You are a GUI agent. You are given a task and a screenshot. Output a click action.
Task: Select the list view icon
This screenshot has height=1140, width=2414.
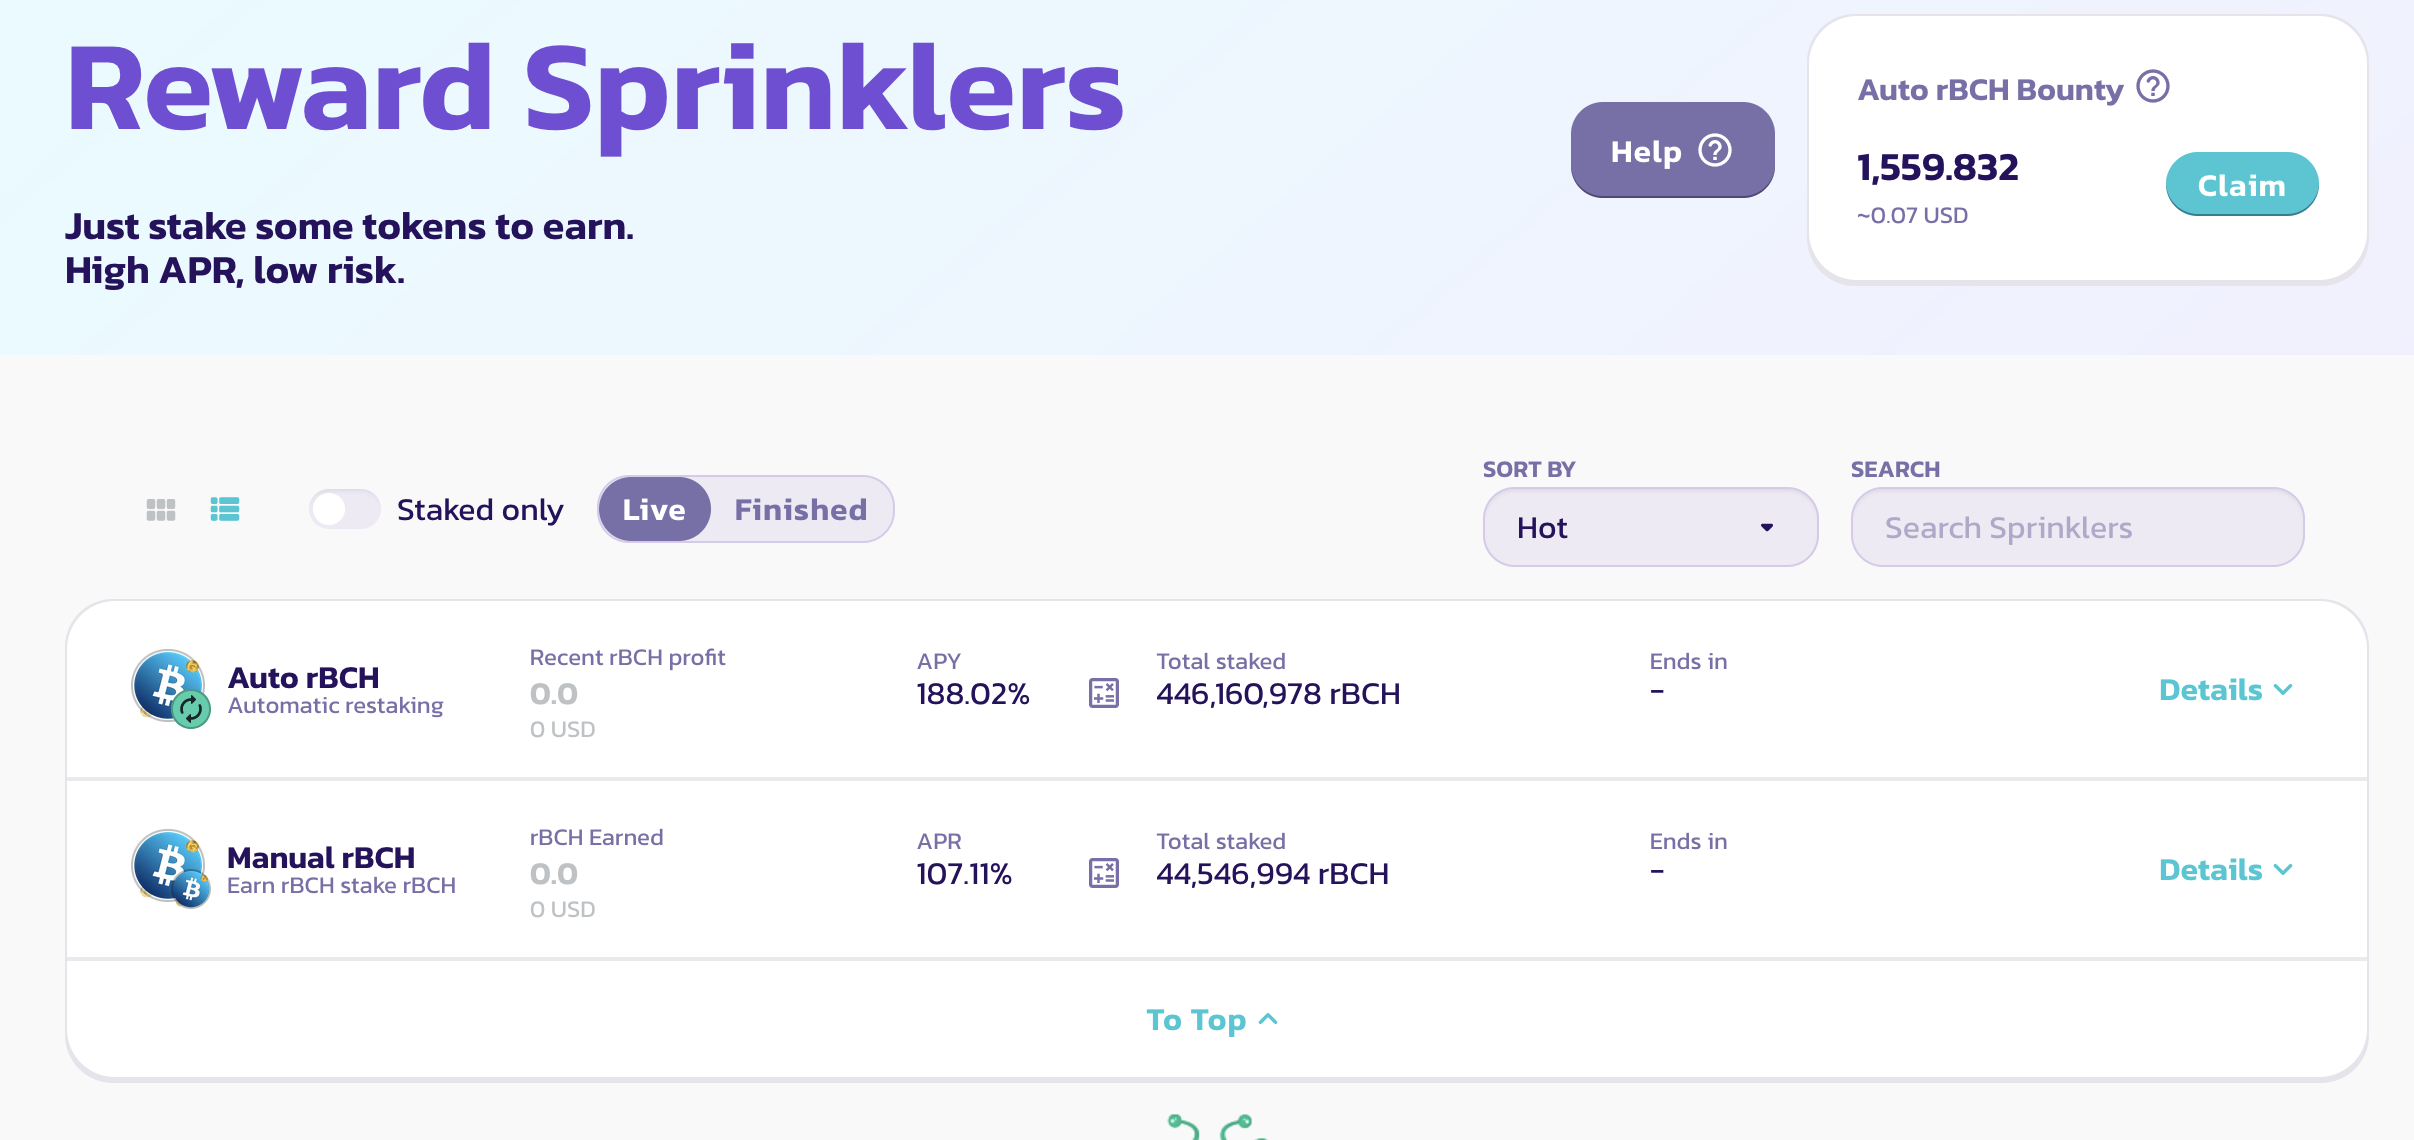(225, 510)
